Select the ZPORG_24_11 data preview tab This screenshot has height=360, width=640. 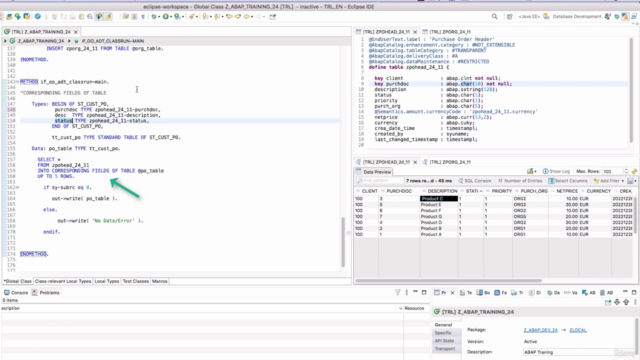tap(447, 162)
